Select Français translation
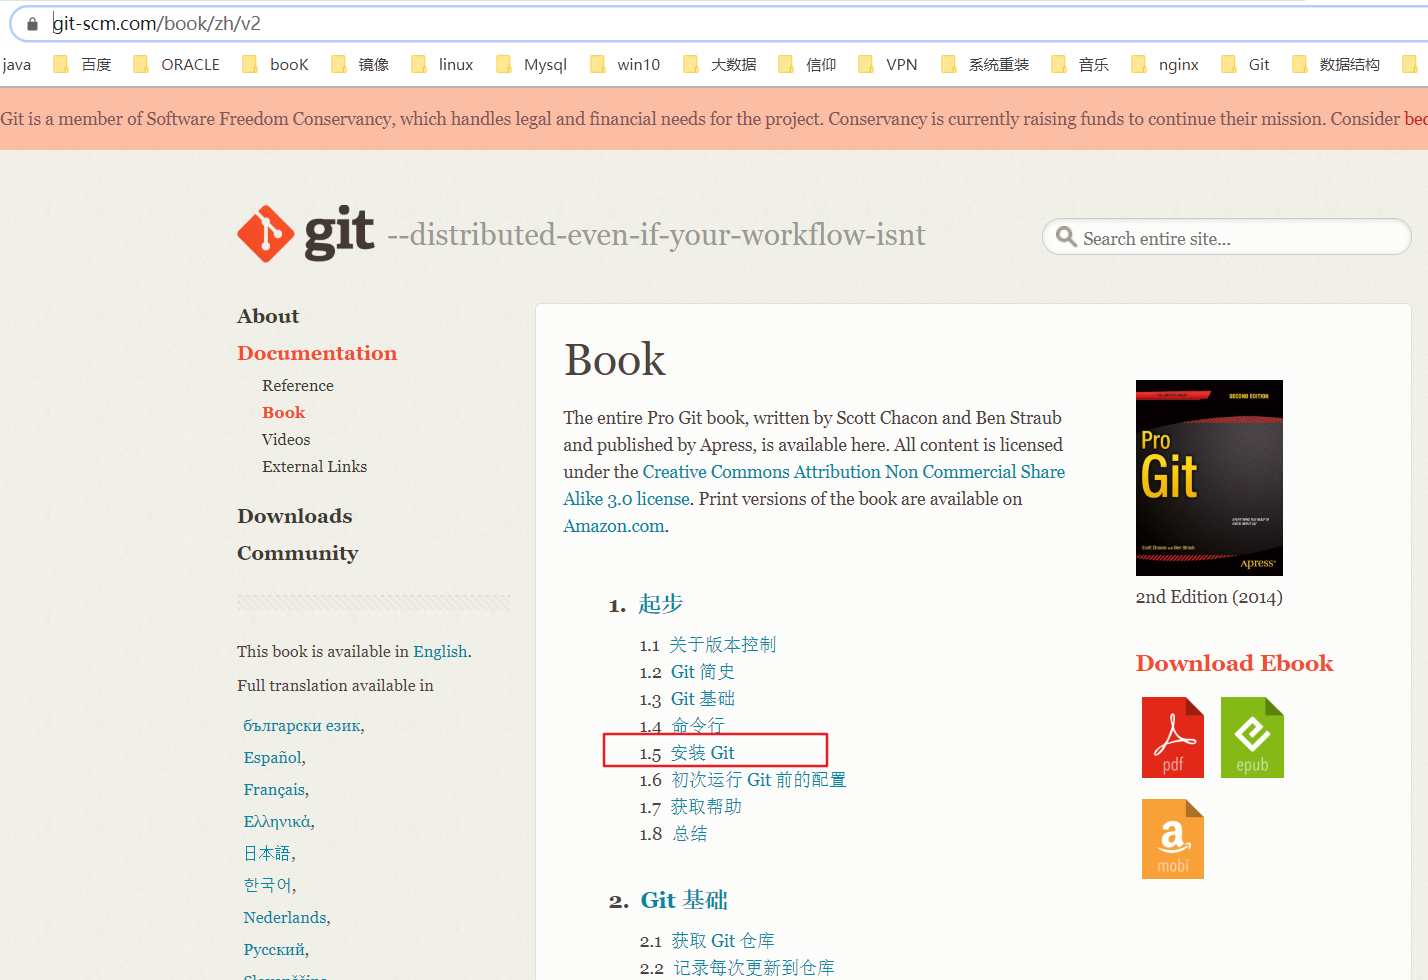Viewport: 1428px width, 980px height. coord(275,790)
